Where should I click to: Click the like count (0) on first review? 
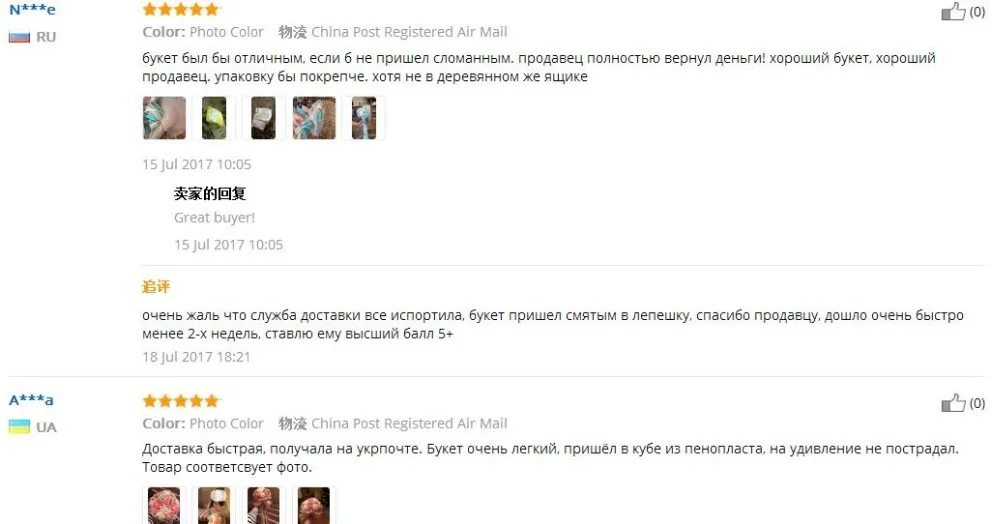(977, 11)
